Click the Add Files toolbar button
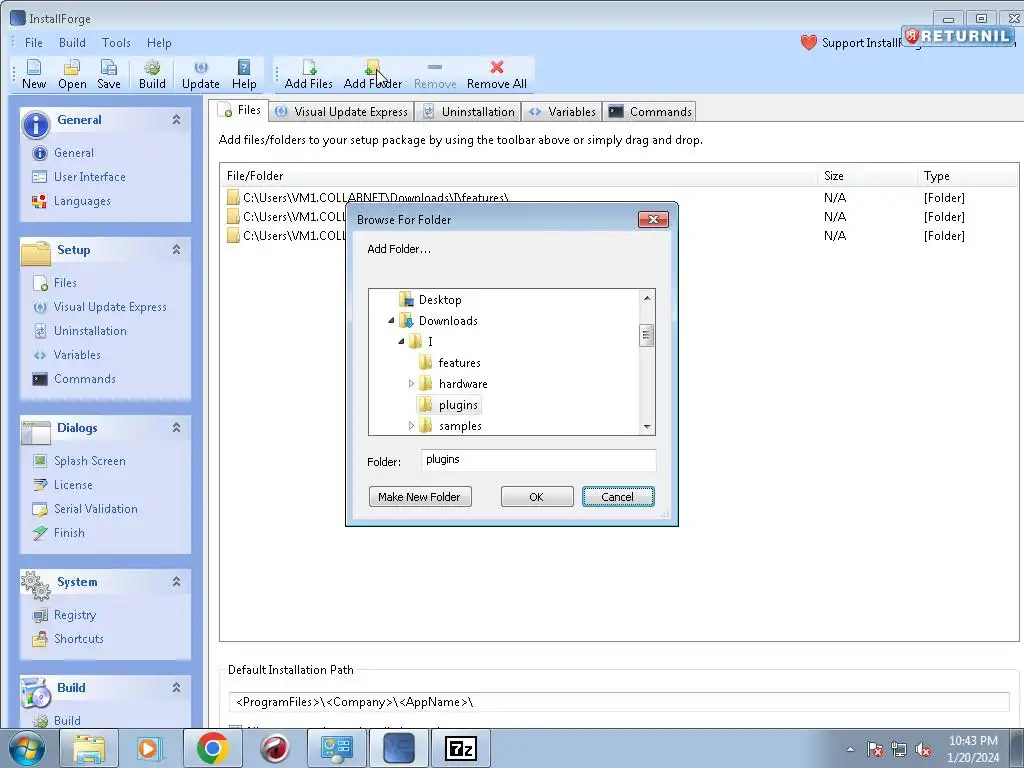This screenshot has width=1024, height=768. pos(308,74)
